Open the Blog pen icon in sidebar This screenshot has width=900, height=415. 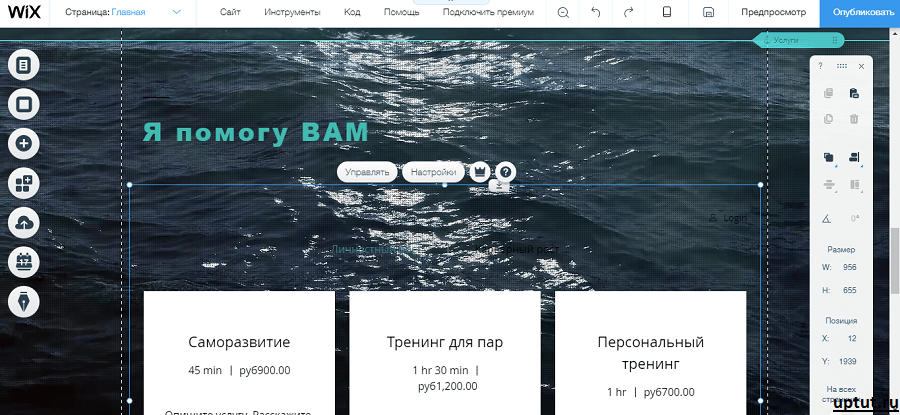[x=24, y=301]
